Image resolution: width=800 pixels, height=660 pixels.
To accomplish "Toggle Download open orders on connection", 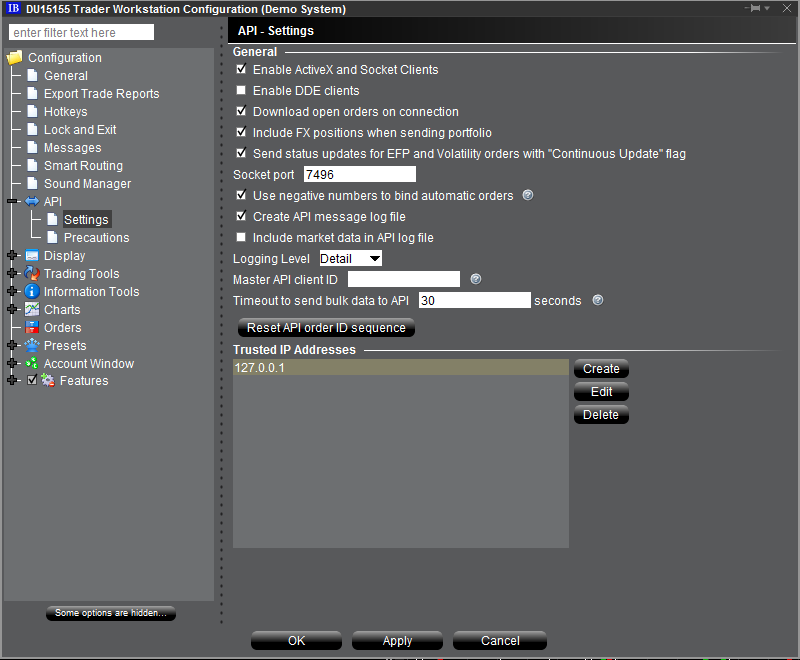I will point(241,111).
